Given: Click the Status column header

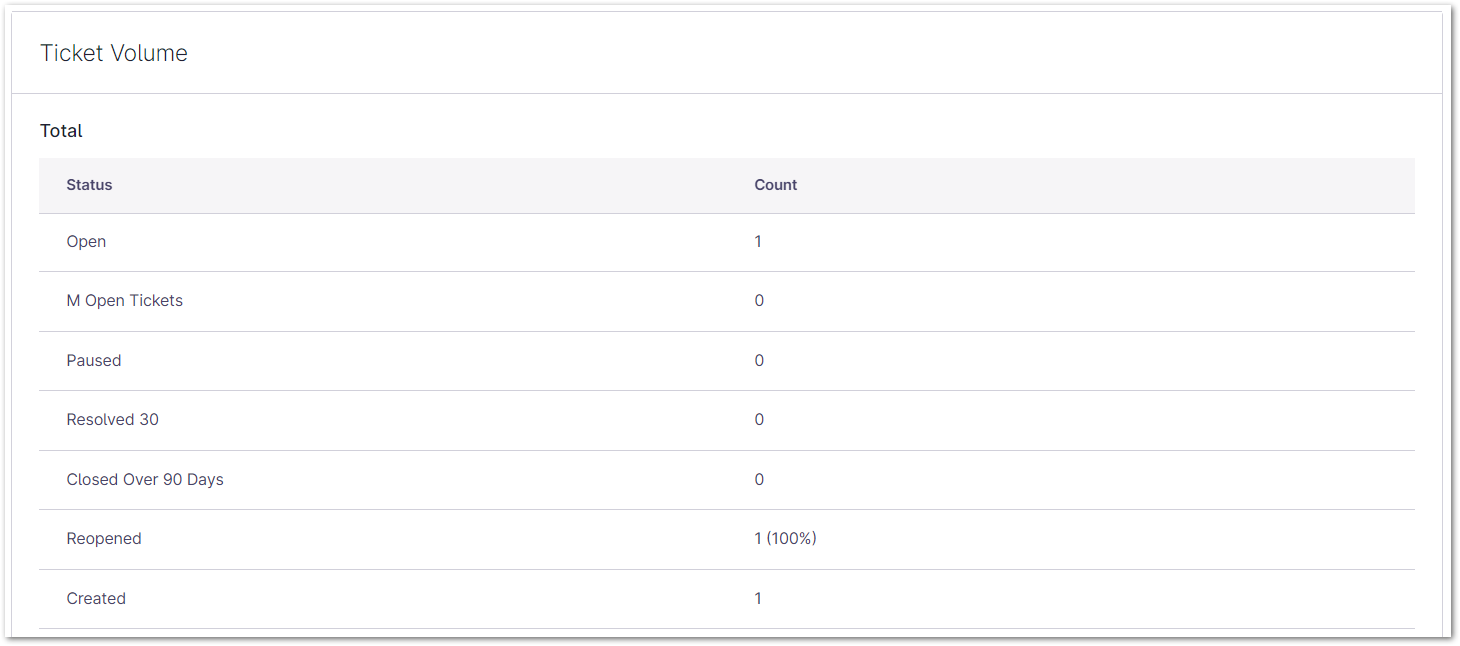Looking at the screenshot, I should click(89, 185).
